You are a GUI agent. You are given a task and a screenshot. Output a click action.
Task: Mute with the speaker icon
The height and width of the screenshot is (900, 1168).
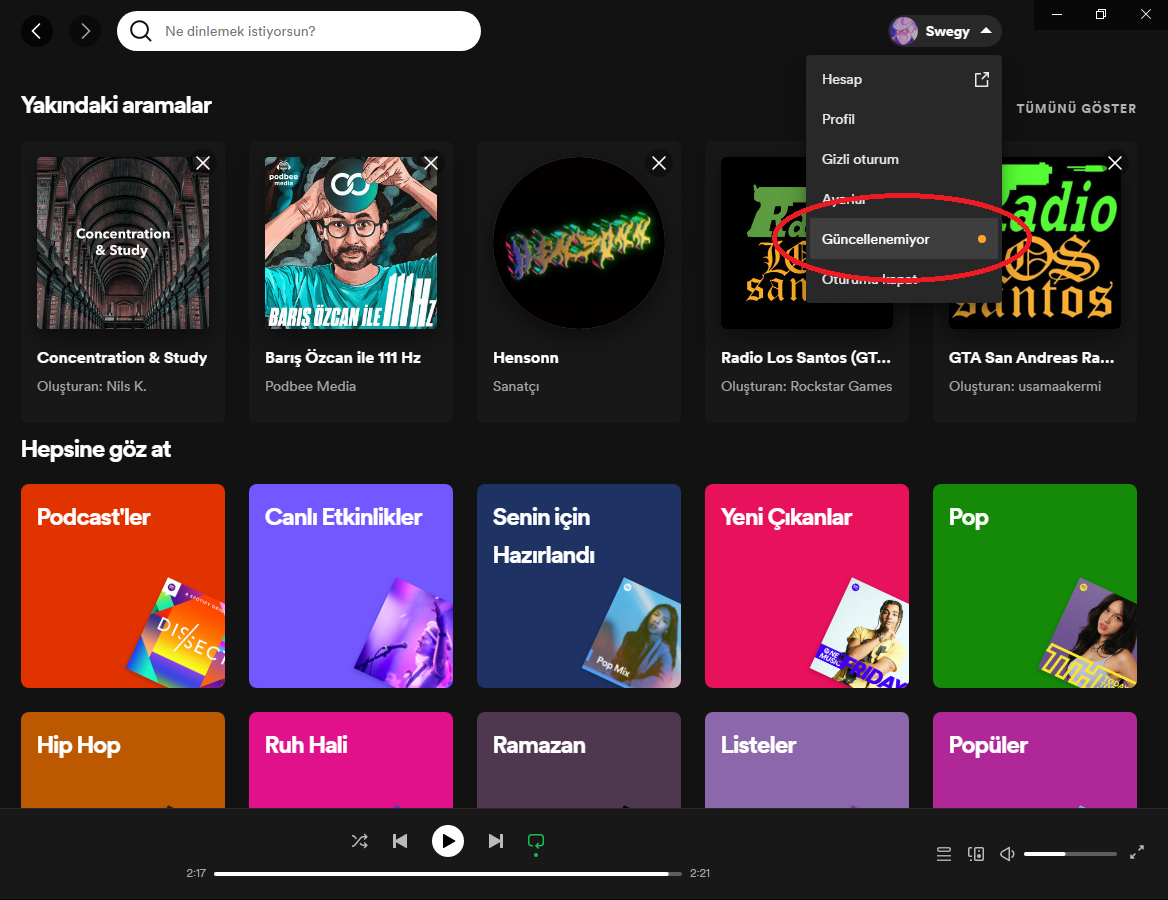(x=1007, y=854)
